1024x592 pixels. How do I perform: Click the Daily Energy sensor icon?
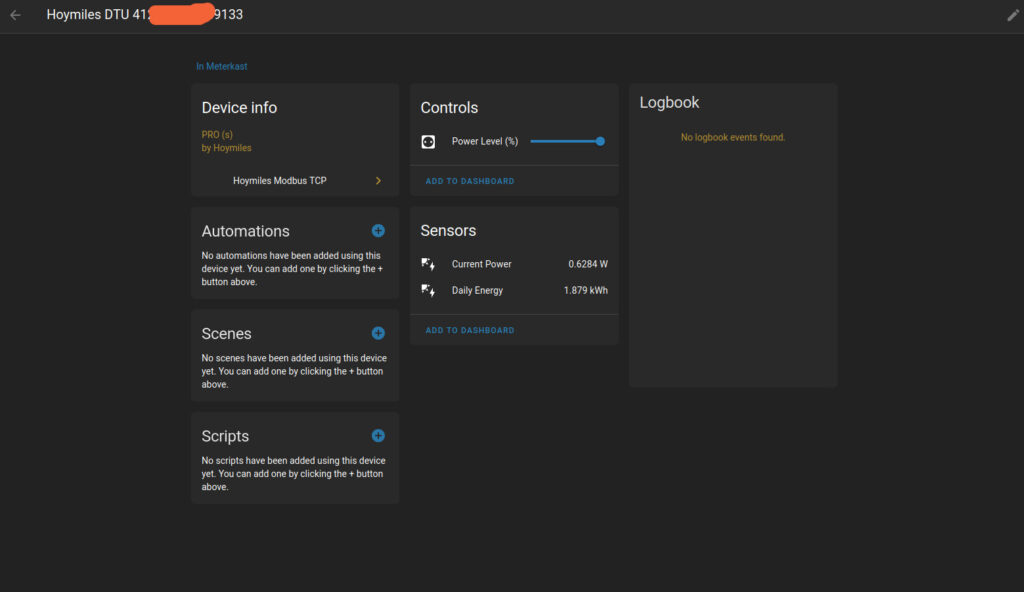[x=428, y=290]
